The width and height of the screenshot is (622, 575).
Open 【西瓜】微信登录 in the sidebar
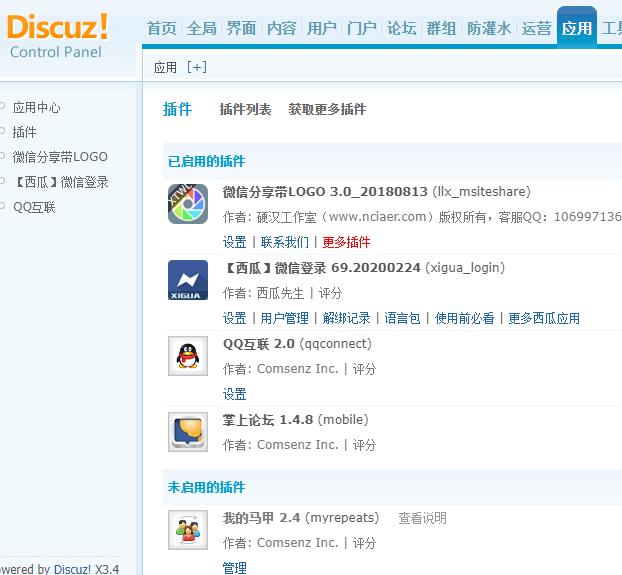point(60,182)
